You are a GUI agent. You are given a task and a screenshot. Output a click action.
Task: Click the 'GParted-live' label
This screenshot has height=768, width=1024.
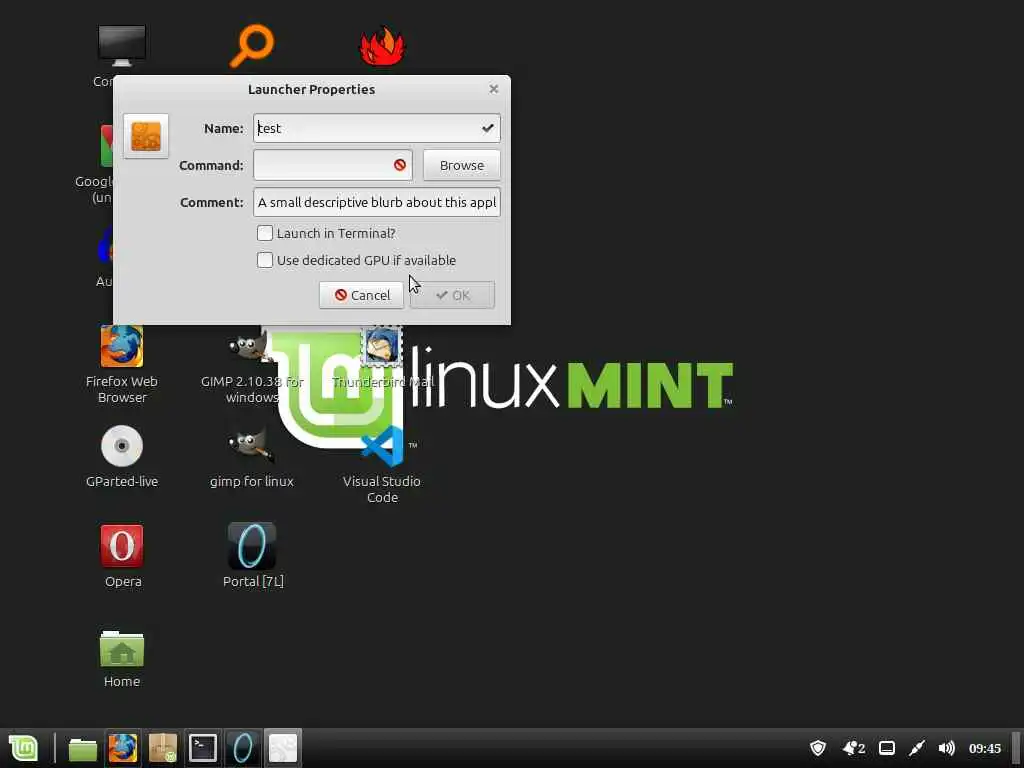pyautogui.click(x=122, y=481)
